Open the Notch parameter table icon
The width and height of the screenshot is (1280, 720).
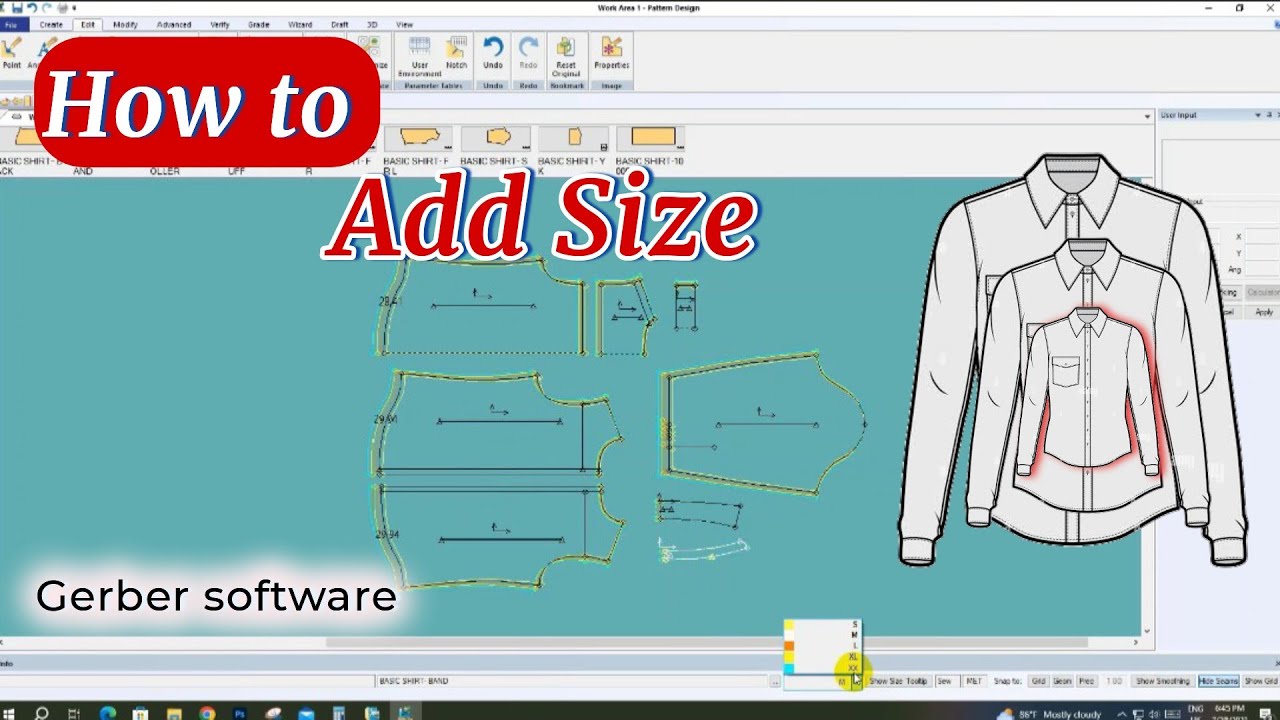[x=456, y=52]
